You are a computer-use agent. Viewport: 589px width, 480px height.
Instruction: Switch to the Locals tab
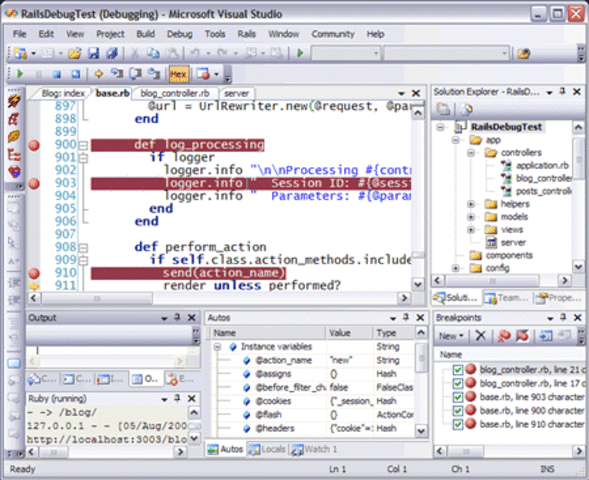[267, 449]
